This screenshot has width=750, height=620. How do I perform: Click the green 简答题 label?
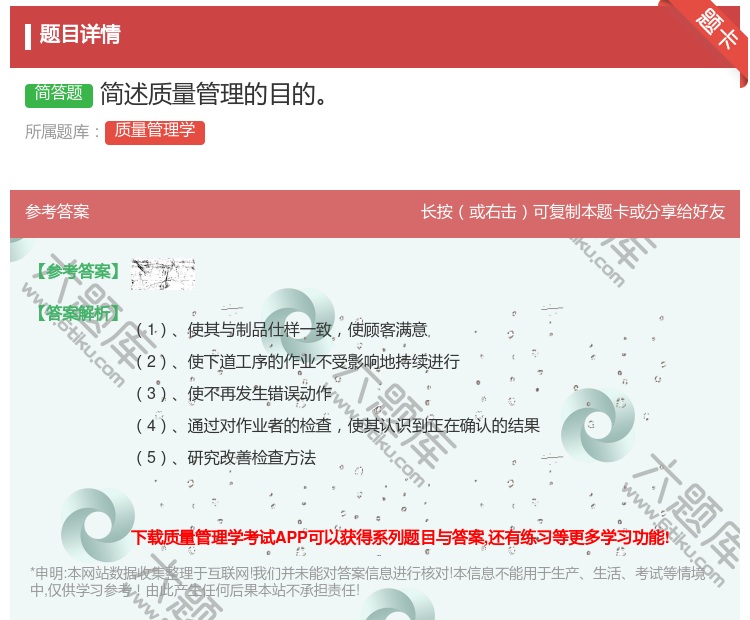pyautogui.click(x=59, y=94)
